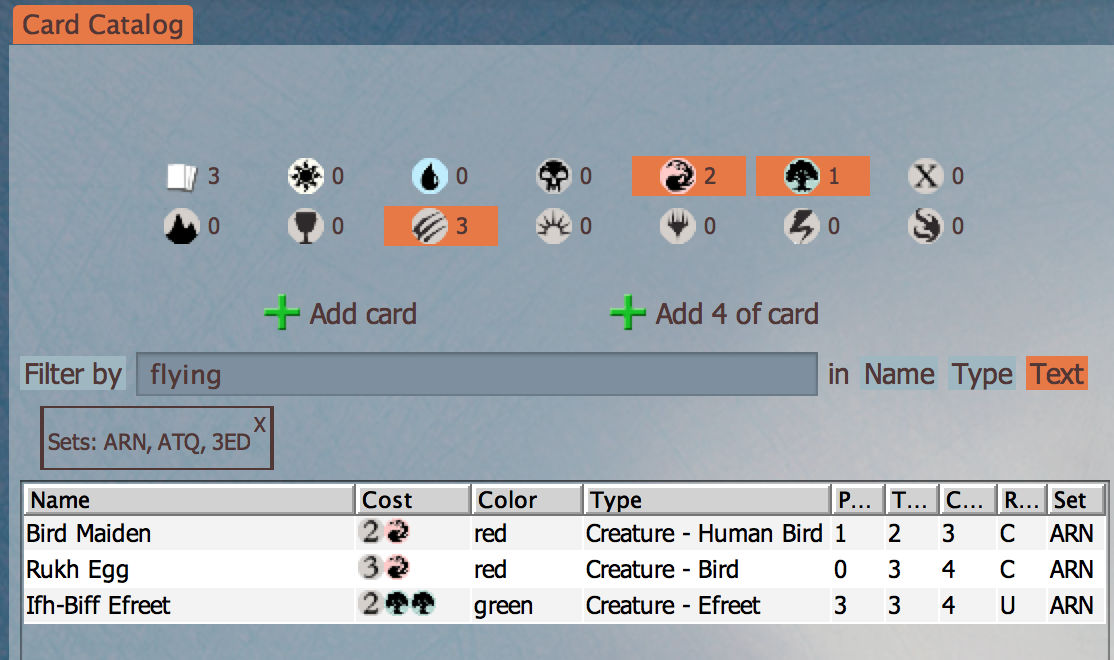Click the Add 4 of card button
This screenshot has width=1114, height=660.
pos(715,314)
